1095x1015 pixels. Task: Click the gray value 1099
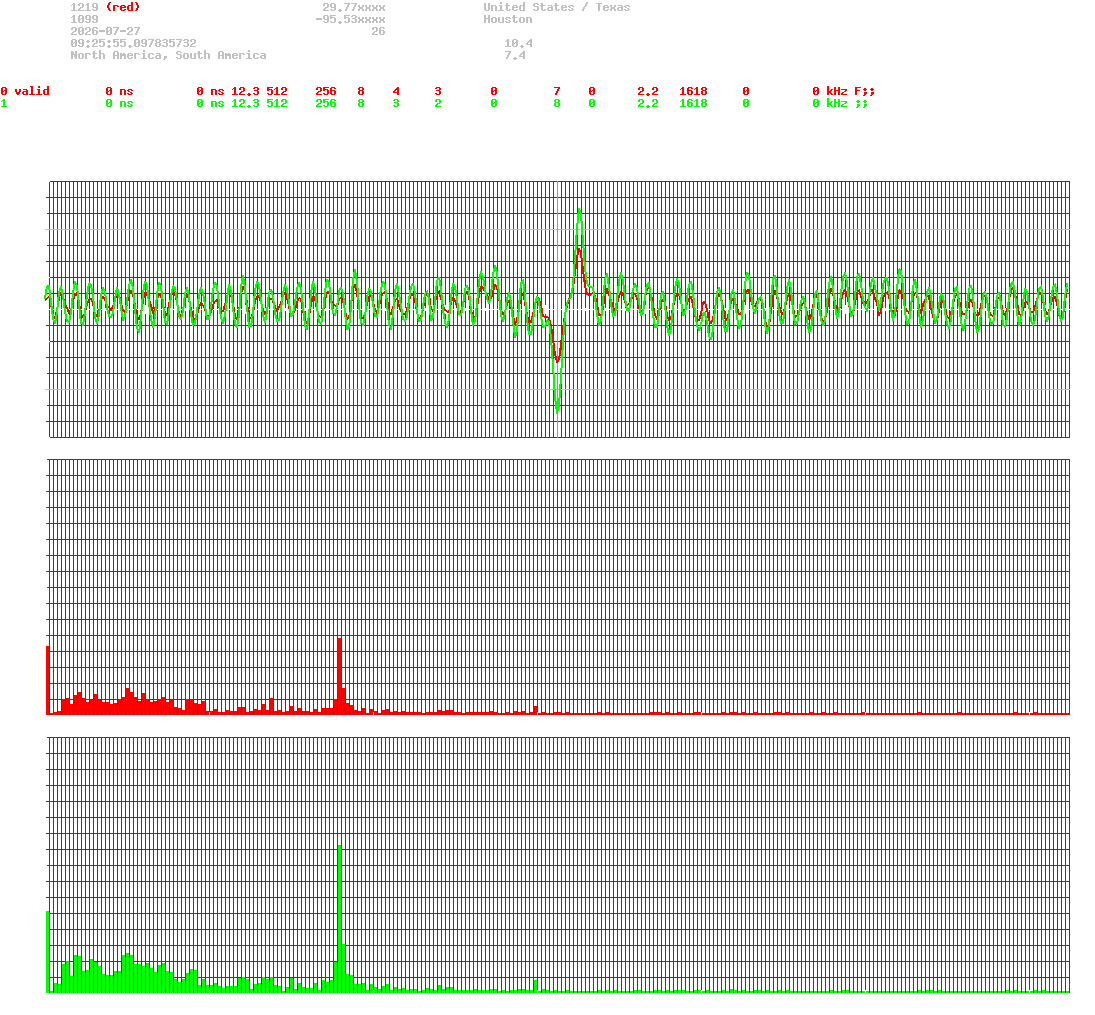(x=84, y=20)
